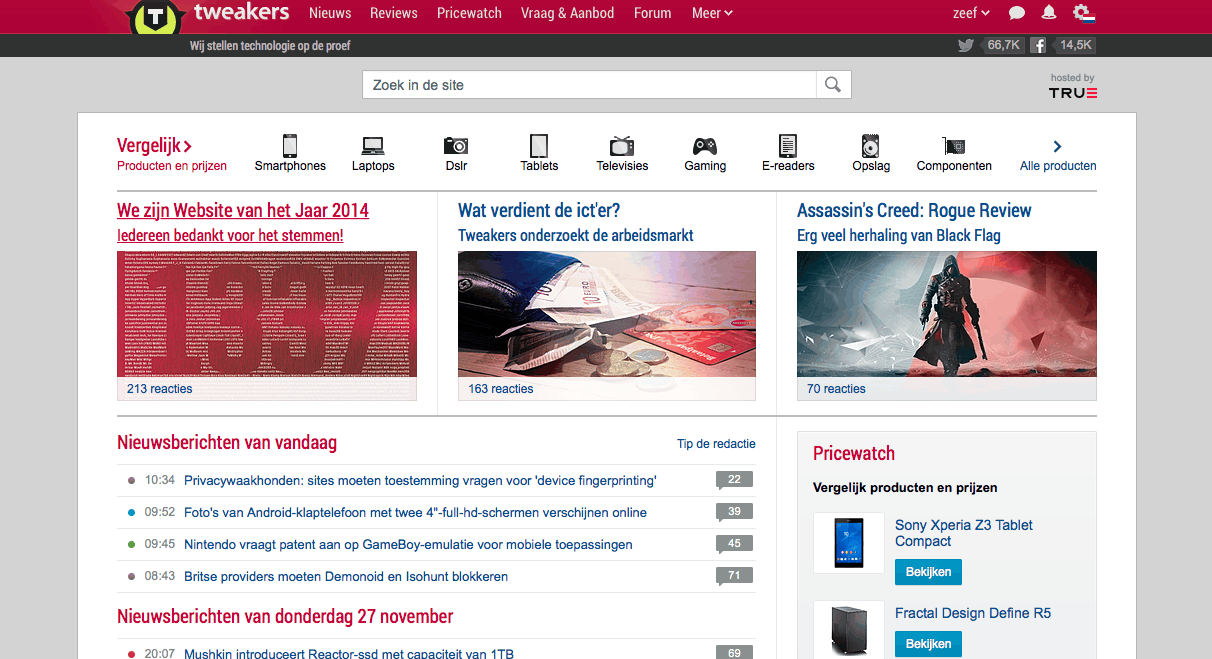Image resolution: width=1212 pixels, height=659 pixels.
Task: Open the '70 reacties' link
Action: (836, 389)
